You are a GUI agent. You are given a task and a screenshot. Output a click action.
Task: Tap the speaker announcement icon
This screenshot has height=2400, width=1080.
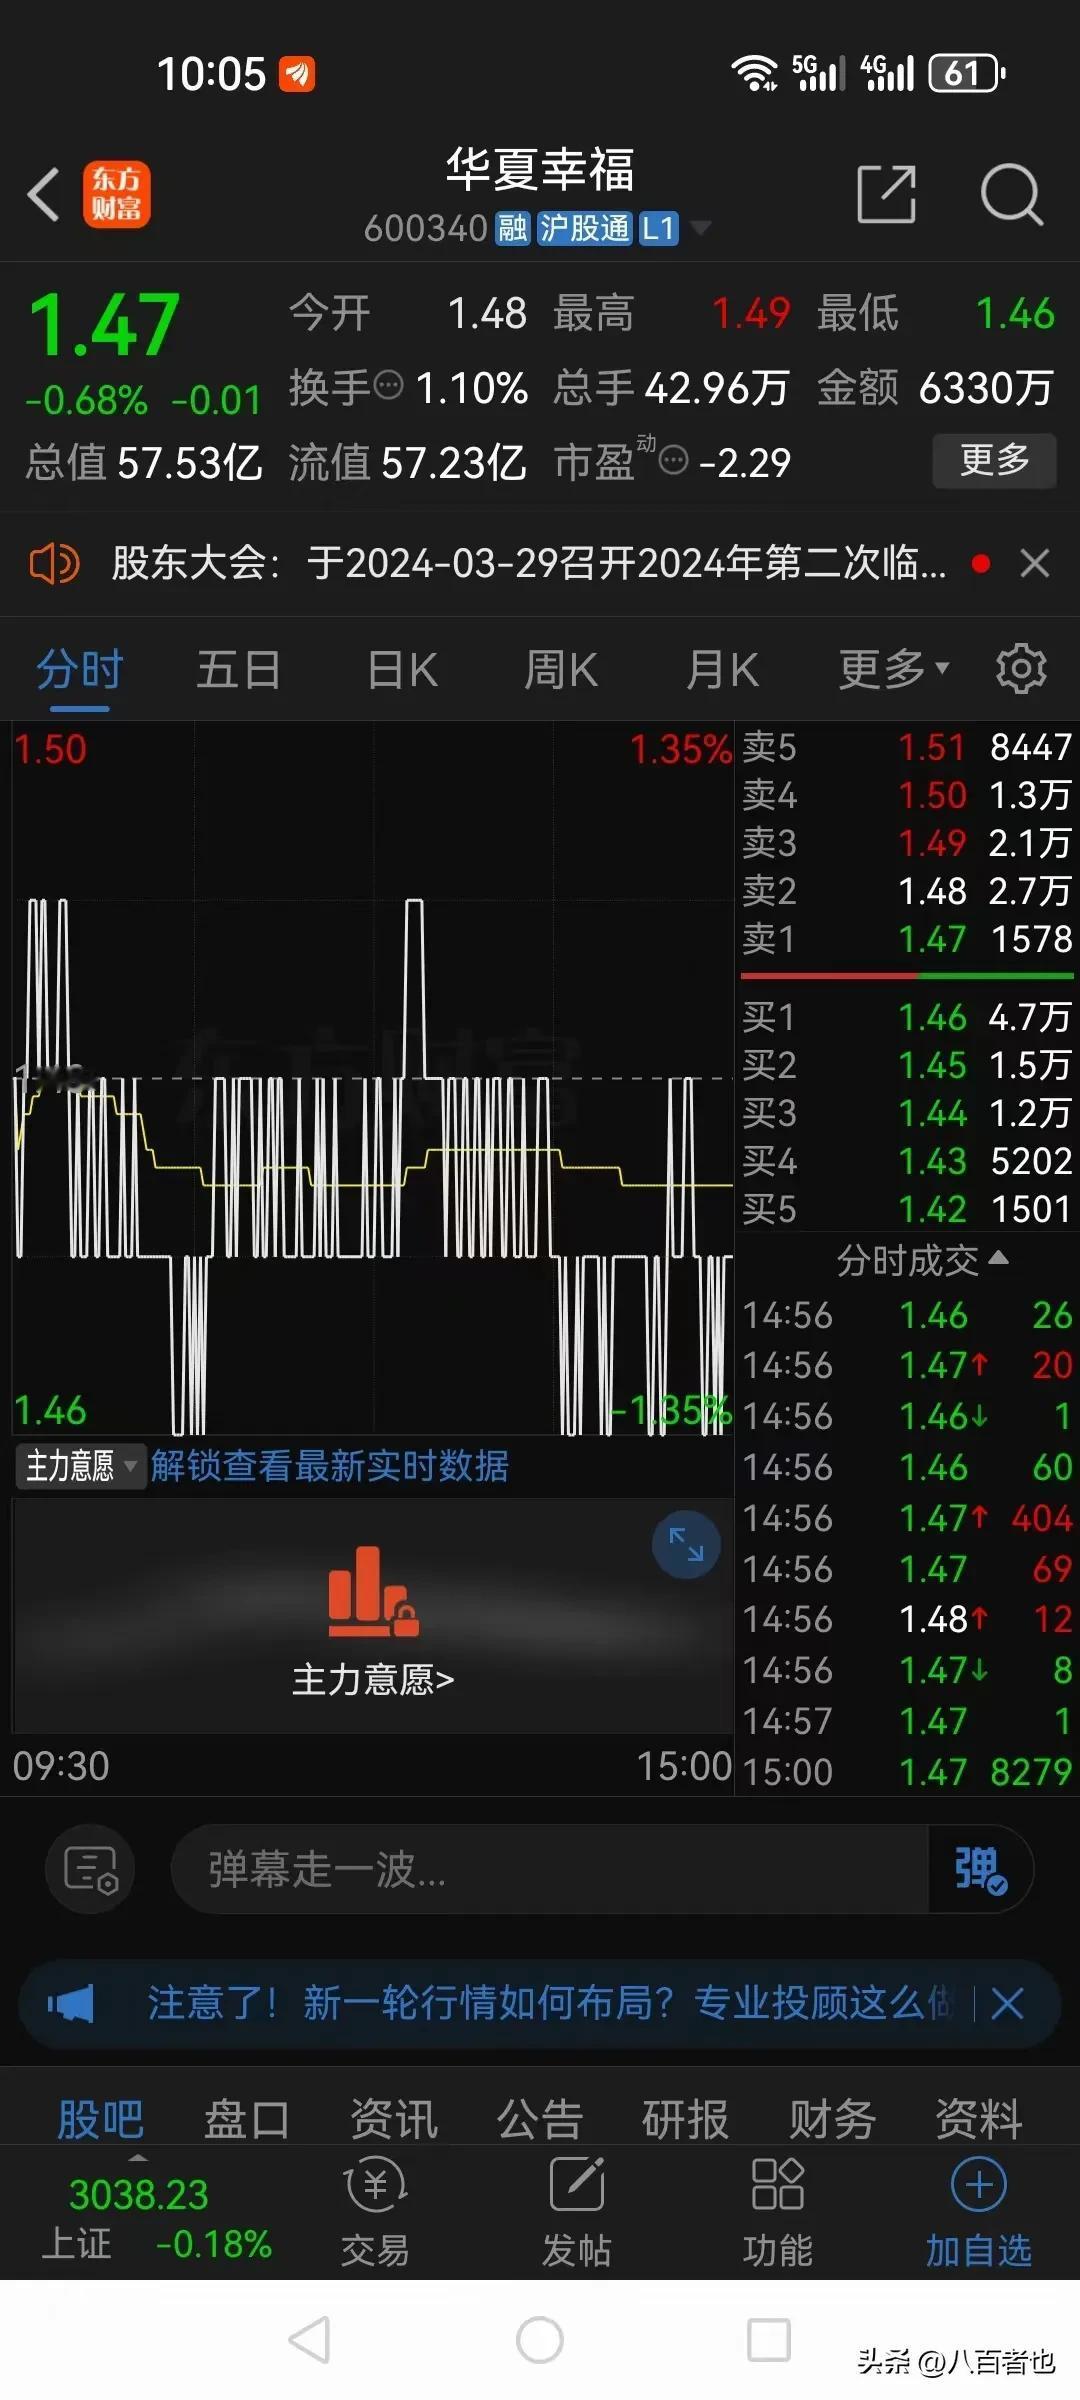pos(54,564)
